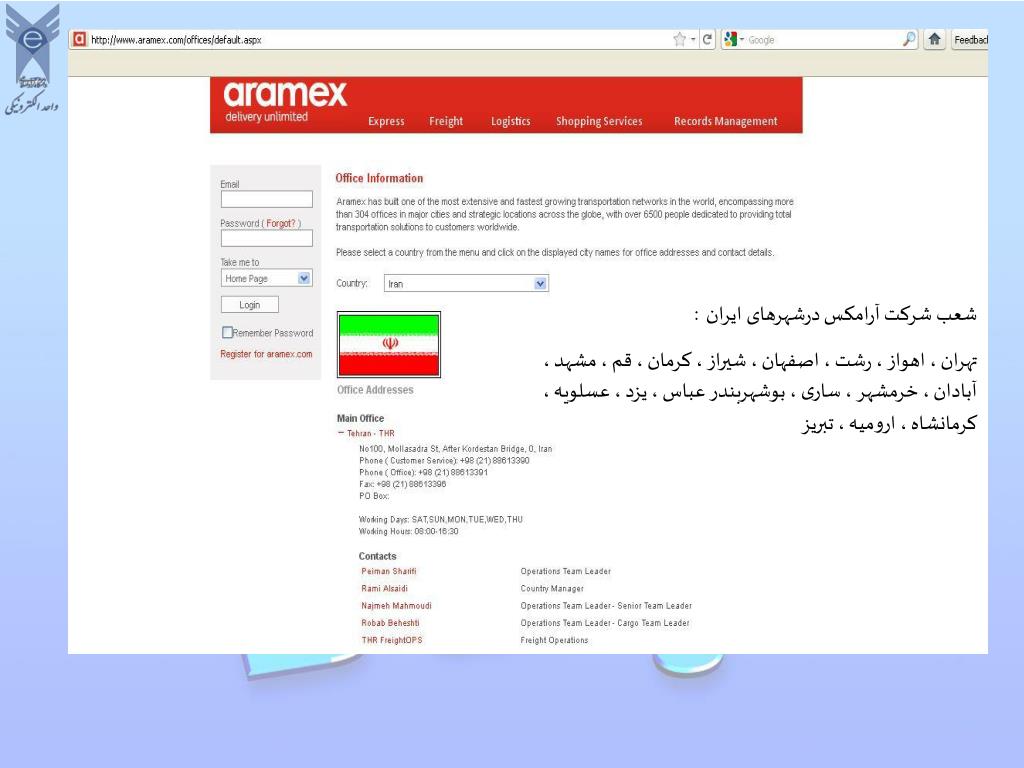Viewport: 1024px width, 768px height.
Task: Click the Login button
Action: pos(249,305)
